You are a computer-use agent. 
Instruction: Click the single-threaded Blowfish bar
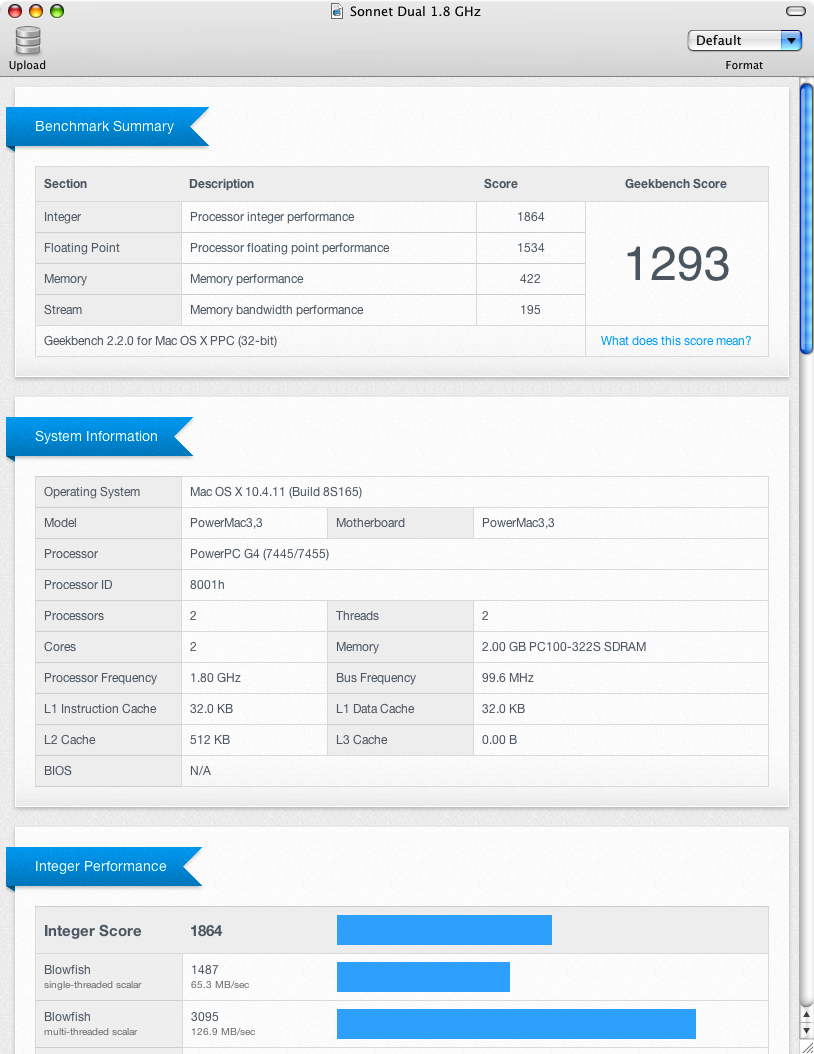pyautogui.click(x=423, y=977)
